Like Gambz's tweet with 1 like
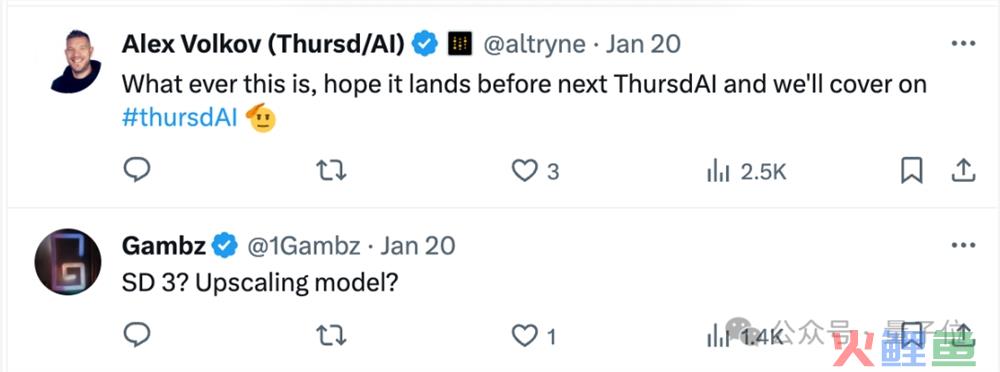1000x372 pixels. click(534, 336)
